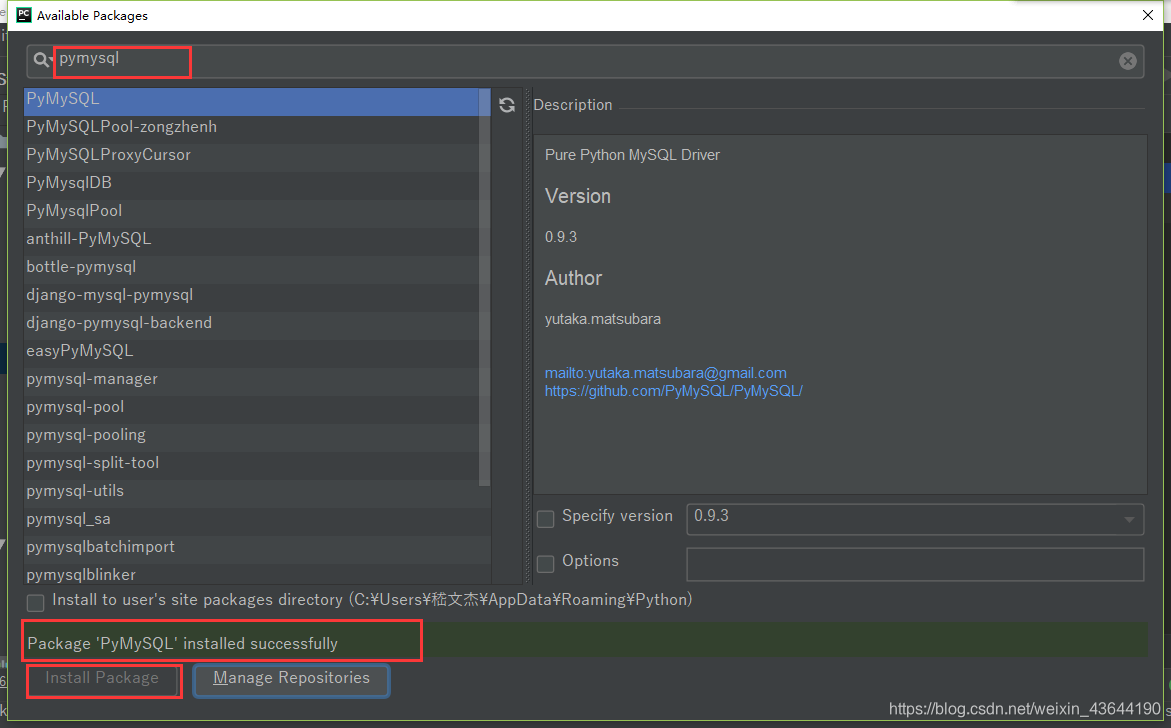Close the Available Packages dialog

1148,15
